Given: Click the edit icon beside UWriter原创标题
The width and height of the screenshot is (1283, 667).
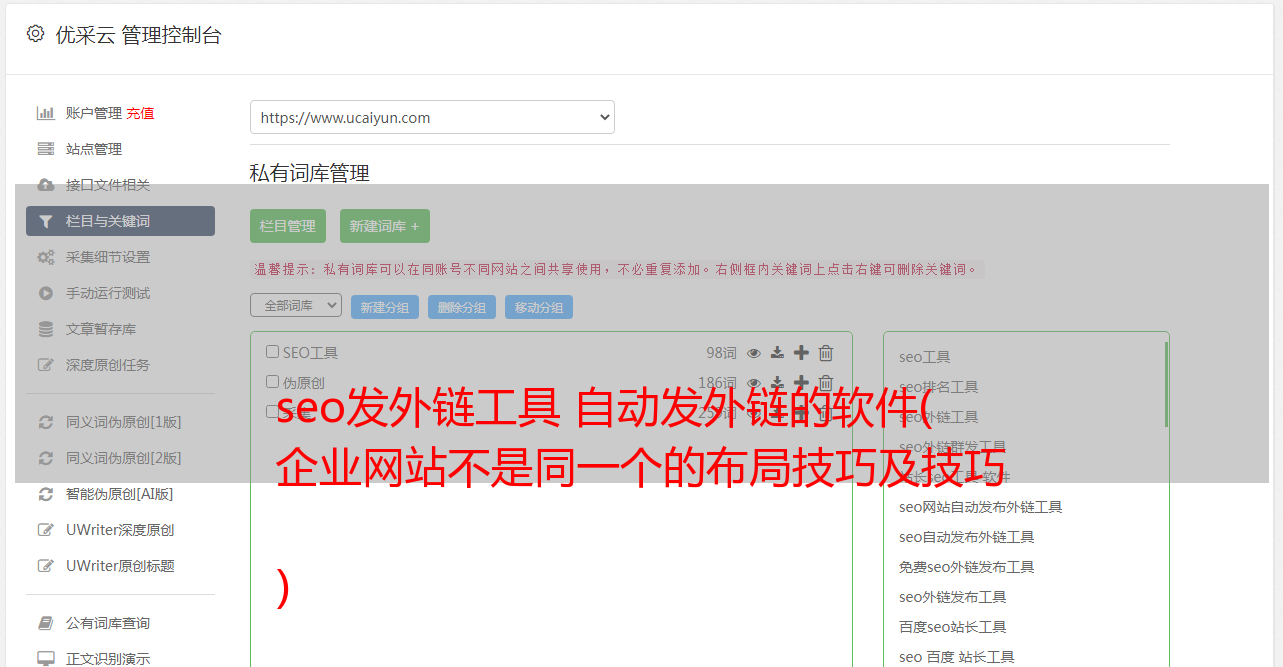Looking at the screenshot, I should pyautogui.click(x=46, y=566).
